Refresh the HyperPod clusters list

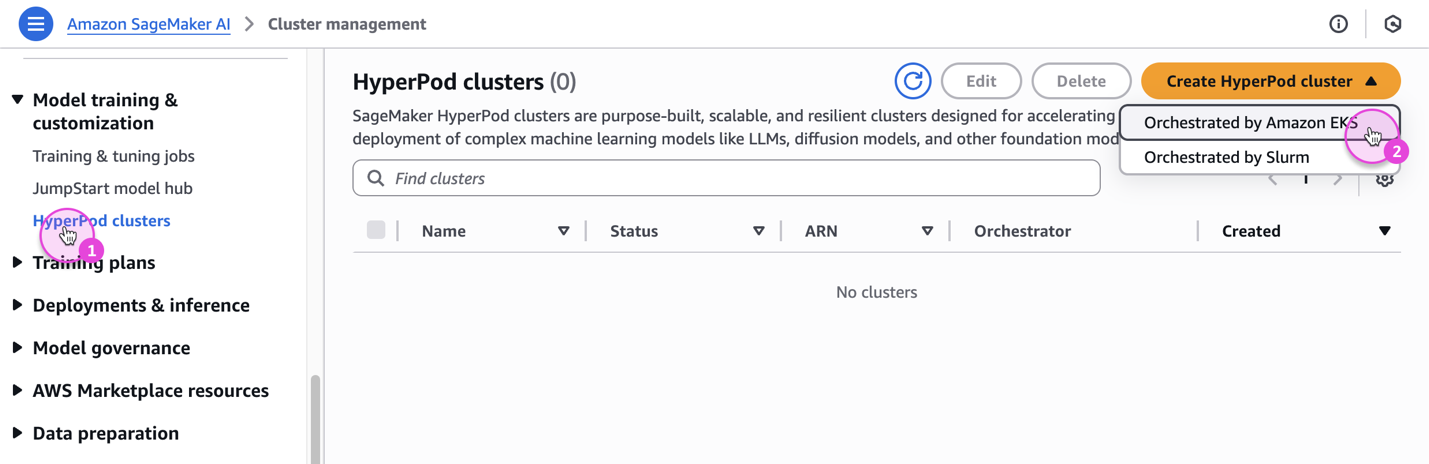pyautogui.click(x=913, y=81)
